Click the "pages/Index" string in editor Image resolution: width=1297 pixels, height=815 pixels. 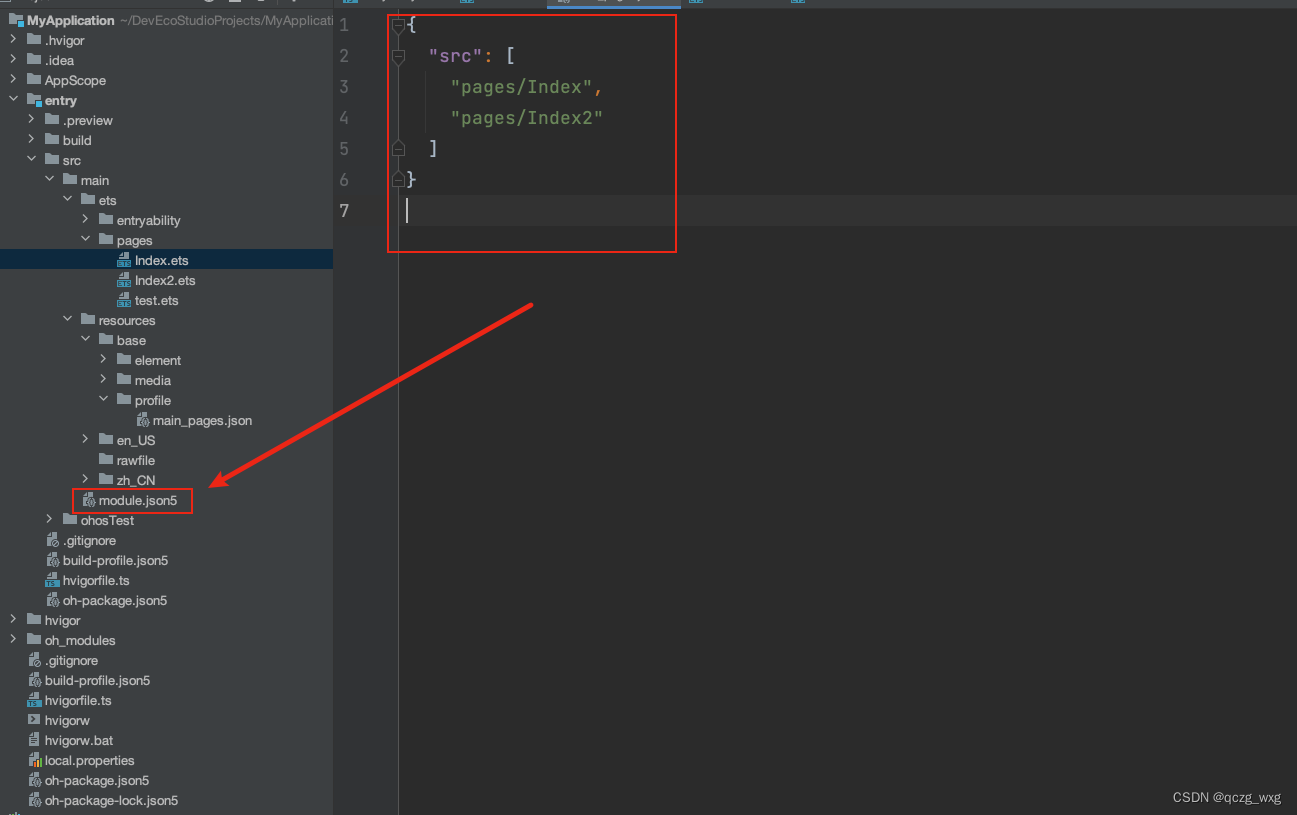click(x=521, y=87)
